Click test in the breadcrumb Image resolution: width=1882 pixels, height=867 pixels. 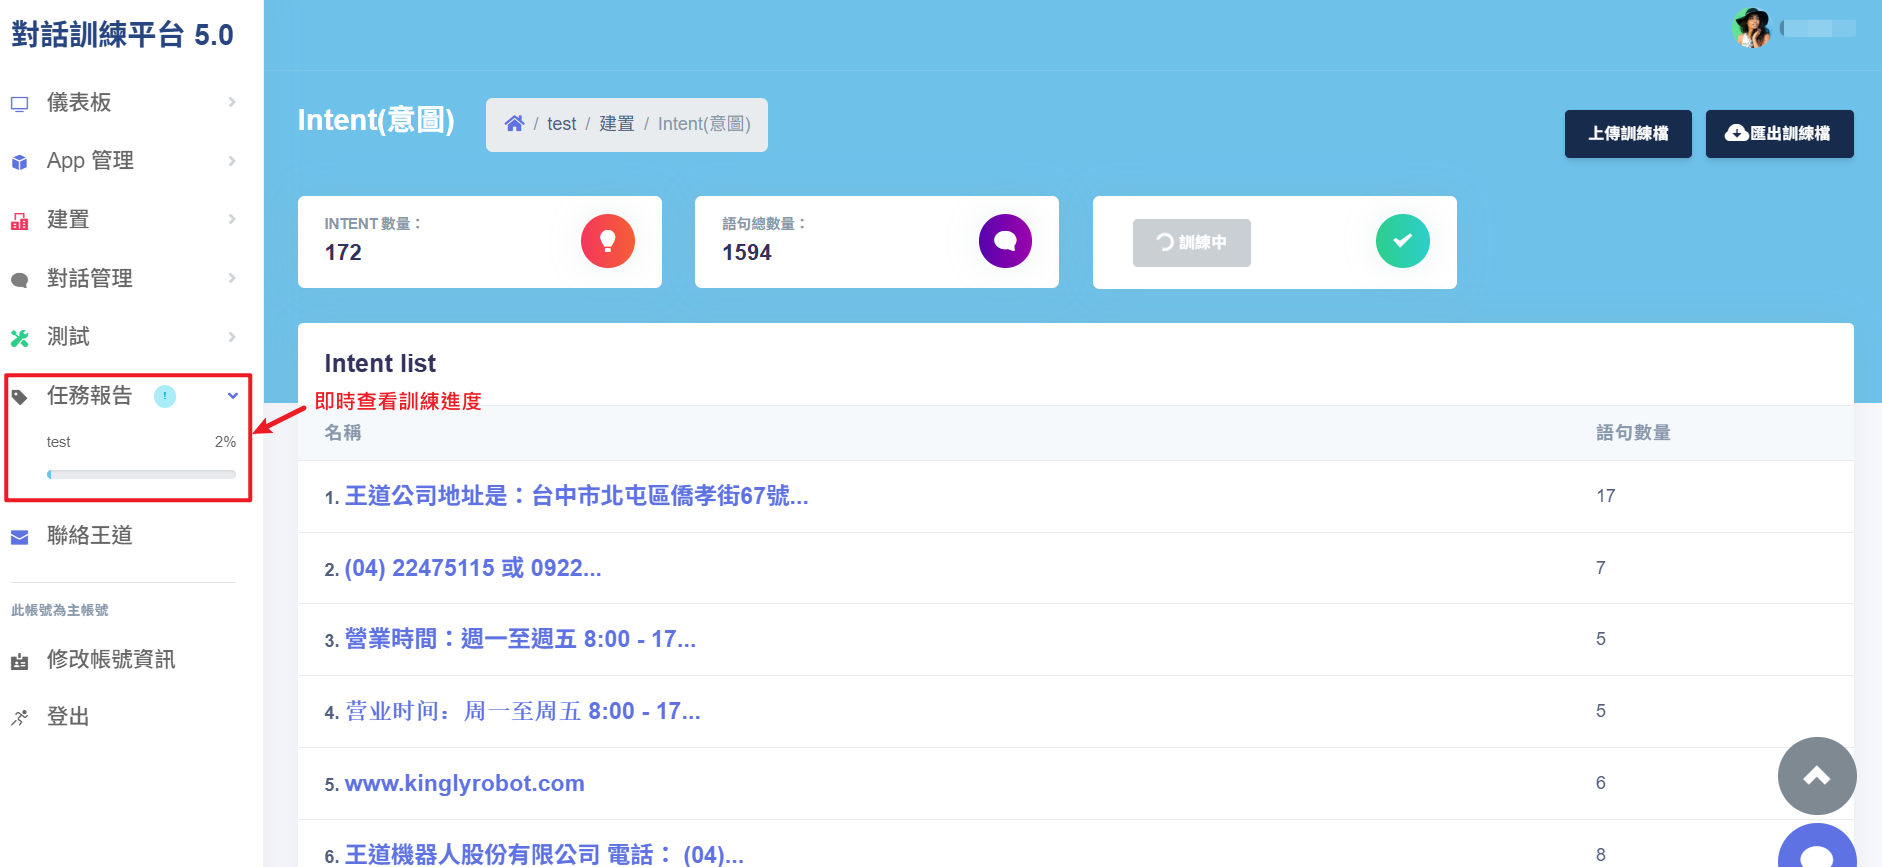point(561,124)
